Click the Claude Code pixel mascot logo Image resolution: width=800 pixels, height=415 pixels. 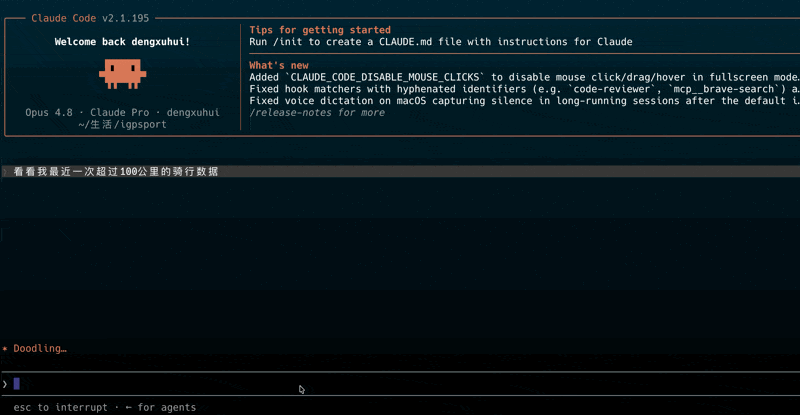point(122,74)
